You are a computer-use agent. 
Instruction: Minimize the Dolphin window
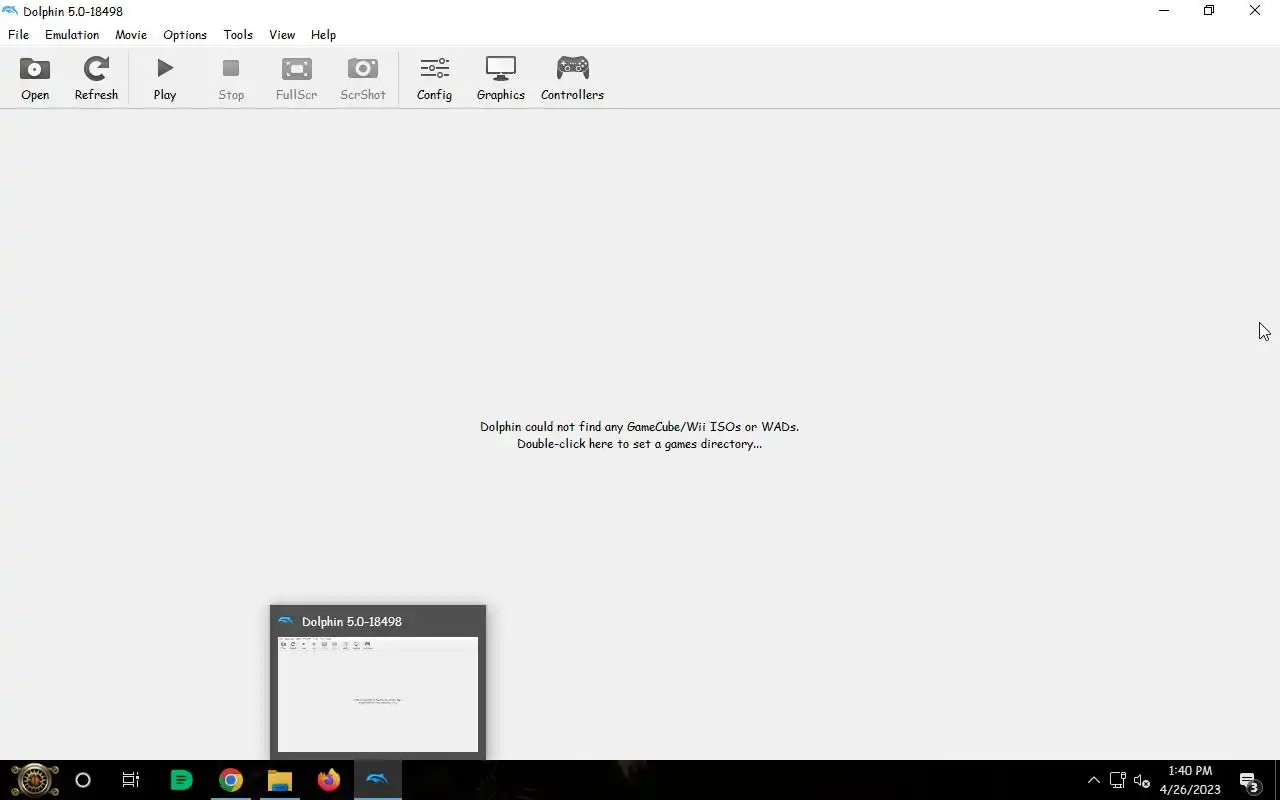coord(1163,11)
